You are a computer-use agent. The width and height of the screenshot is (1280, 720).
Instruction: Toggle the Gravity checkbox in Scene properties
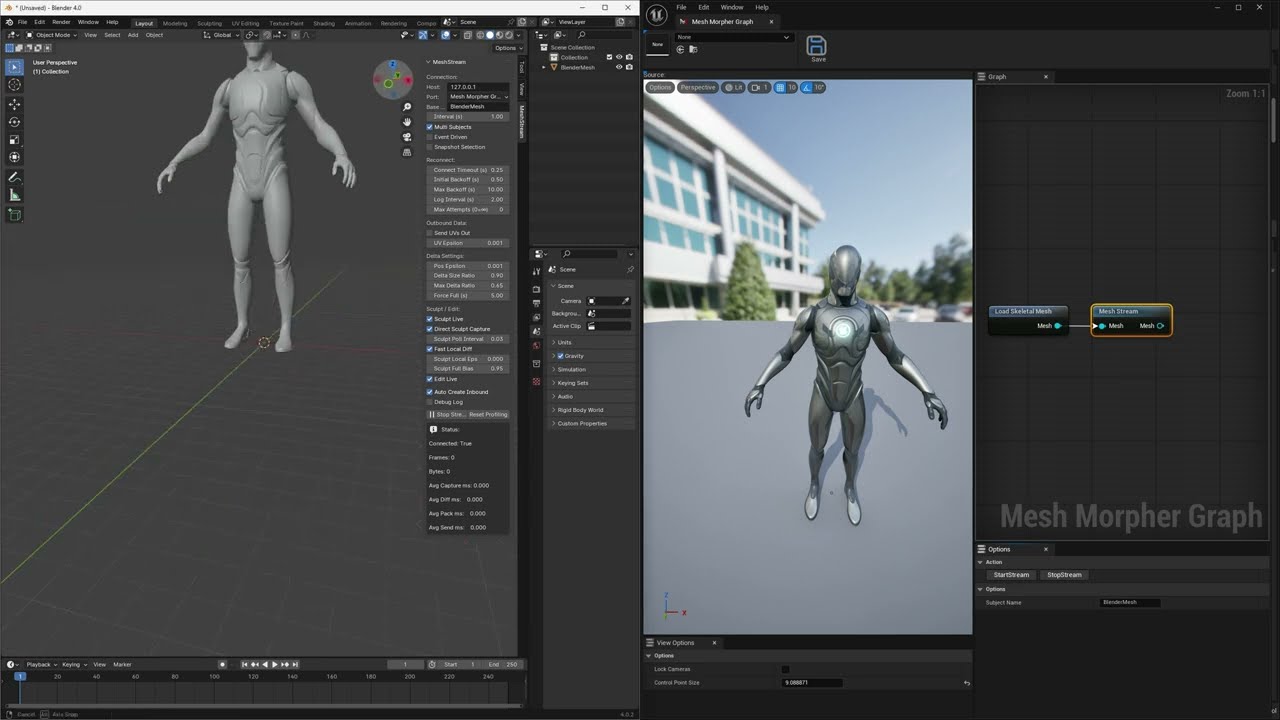(x=560, y=356)
